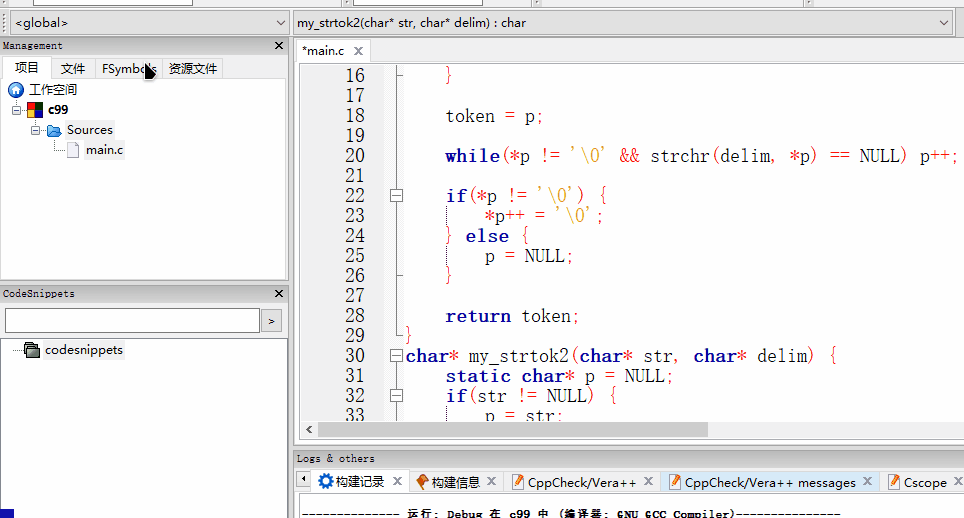
Task: Open main.c in the project tree
Action: coord(105,150)
